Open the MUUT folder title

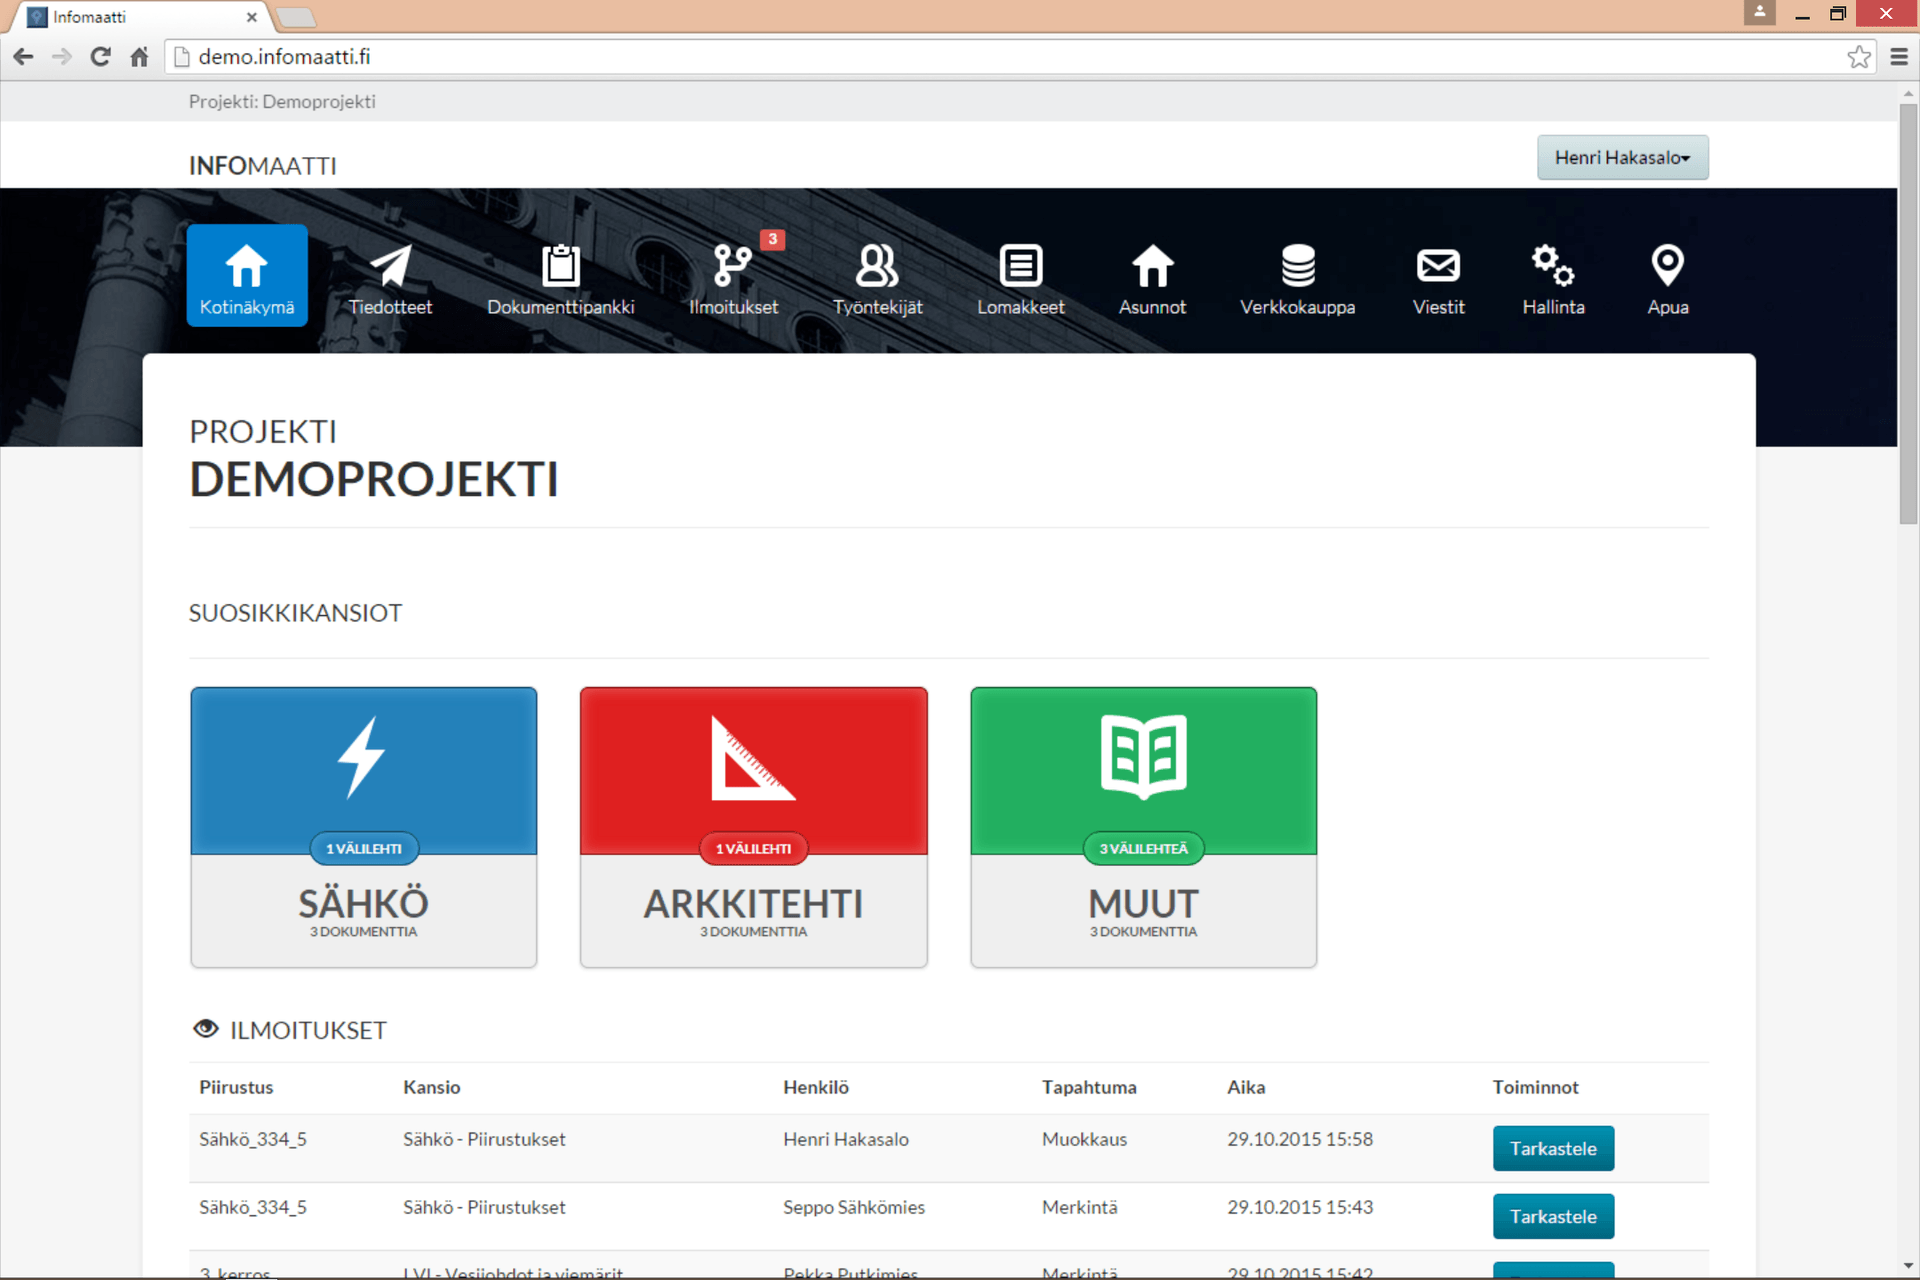pyautogui.click(x=1143, y=904)
